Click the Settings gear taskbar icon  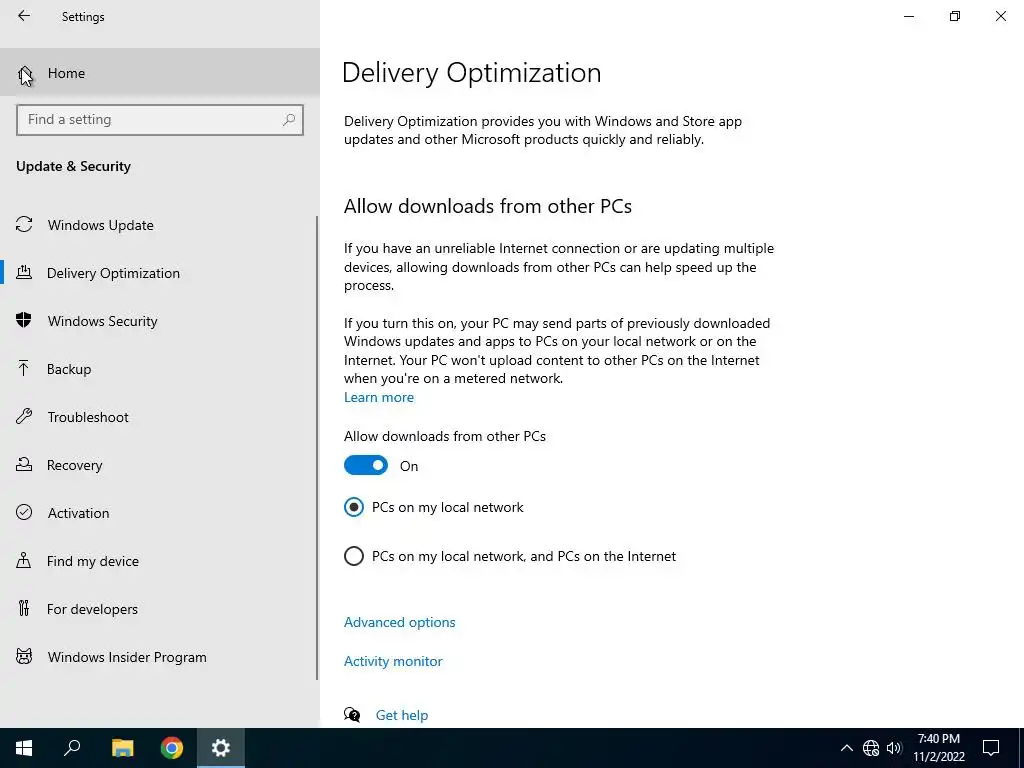pos(221,748)
